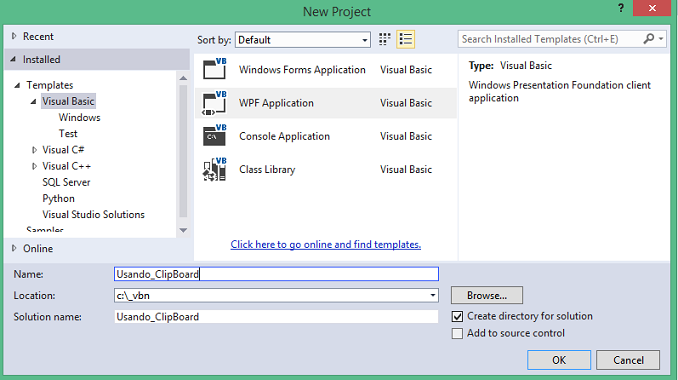The image size is (678, 380).
Task: Switch to small icons grid view
Action: (x=384, y=39)
